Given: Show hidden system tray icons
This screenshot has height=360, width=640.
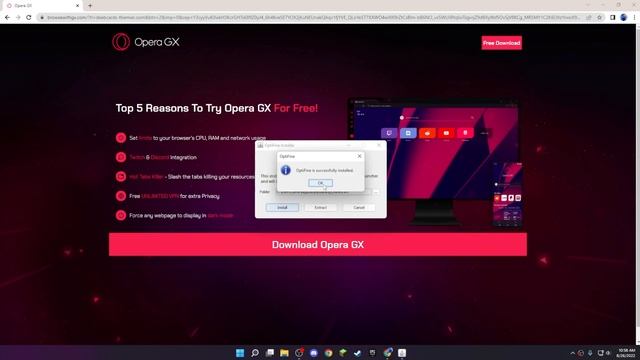Looking at the screenshot, I should point(573,353).
